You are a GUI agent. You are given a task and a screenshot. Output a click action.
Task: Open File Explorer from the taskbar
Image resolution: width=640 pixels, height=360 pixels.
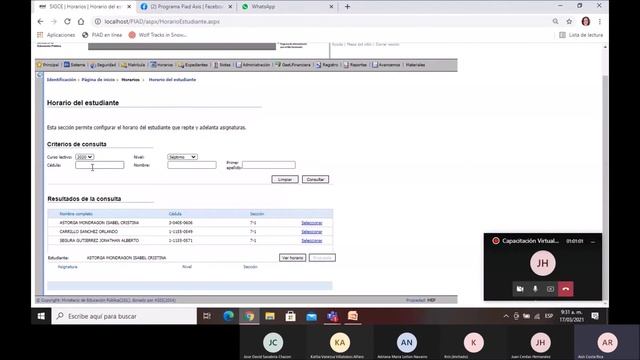click(270, 316)
